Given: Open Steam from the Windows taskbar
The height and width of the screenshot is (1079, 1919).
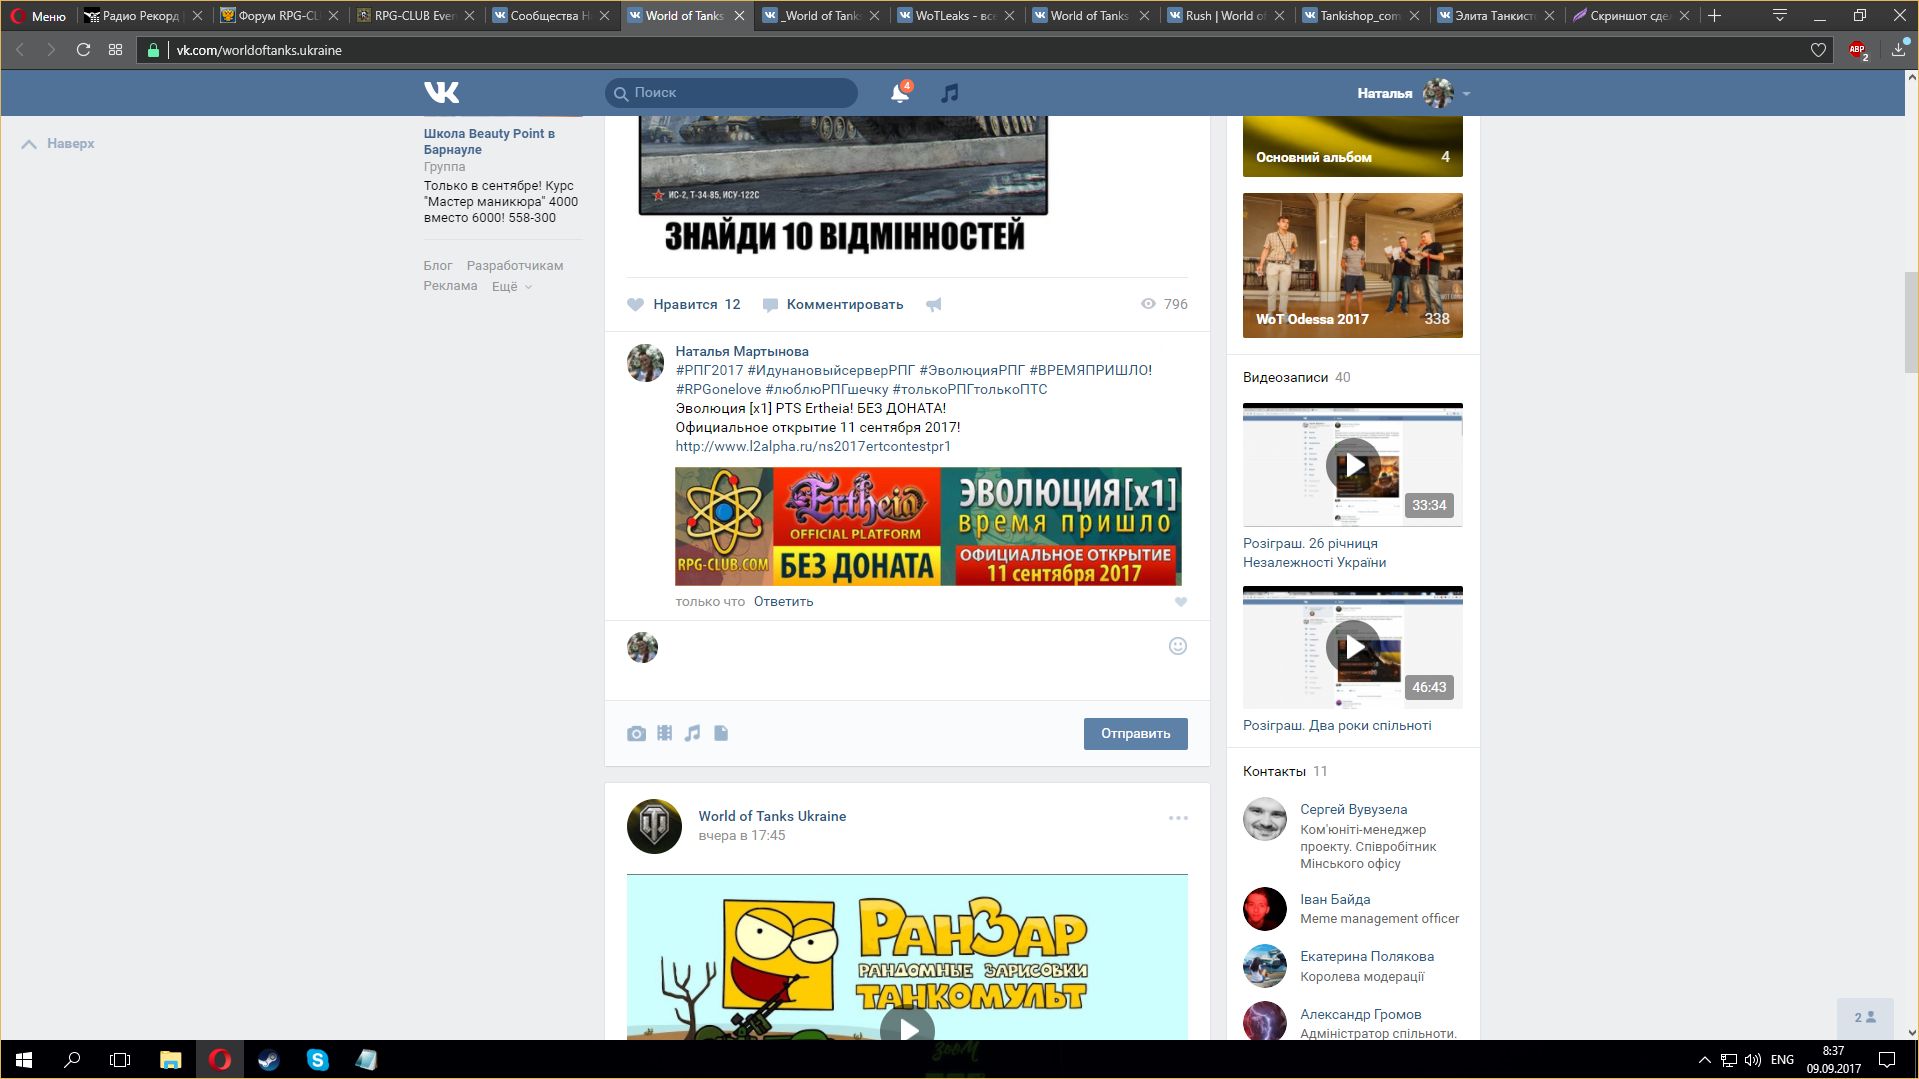Looking at the screenshot, I should click(268, 1060).
